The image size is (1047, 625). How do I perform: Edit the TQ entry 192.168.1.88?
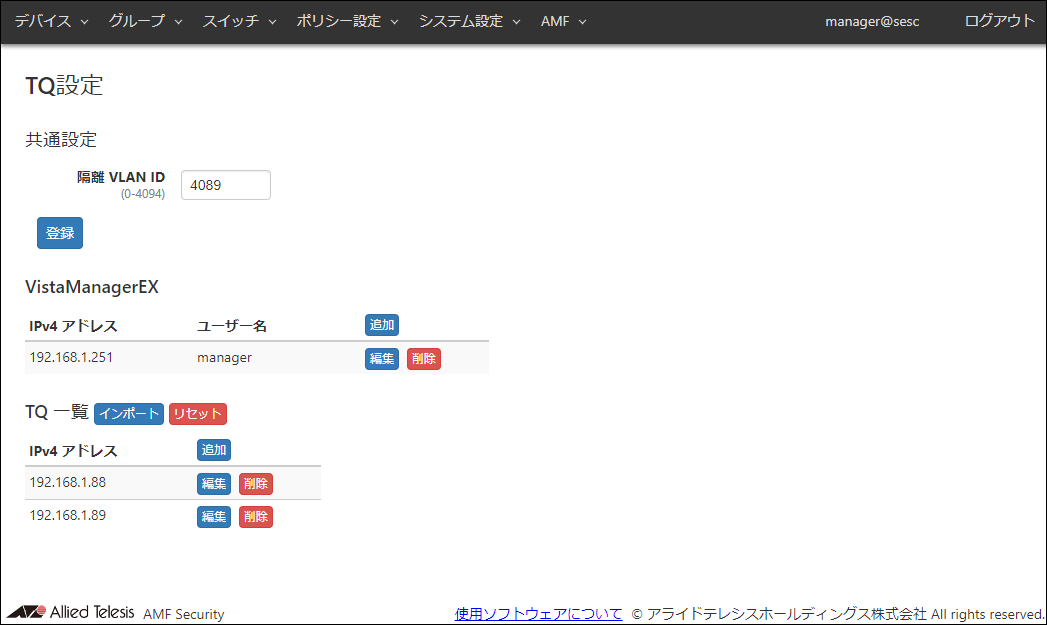point(214,484)
